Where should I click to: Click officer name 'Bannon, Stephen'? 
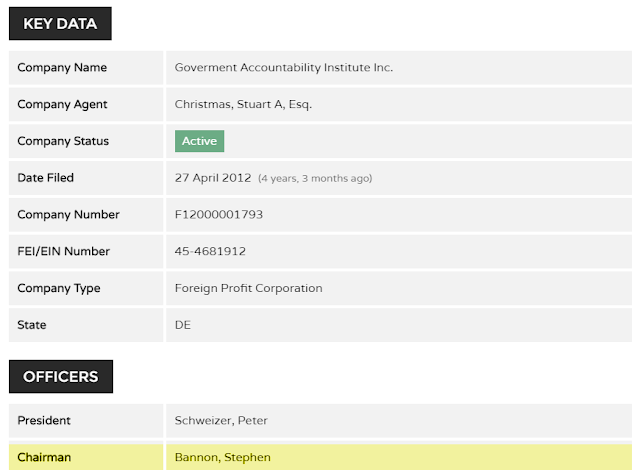pyautogui.click(x=222, y=457)
